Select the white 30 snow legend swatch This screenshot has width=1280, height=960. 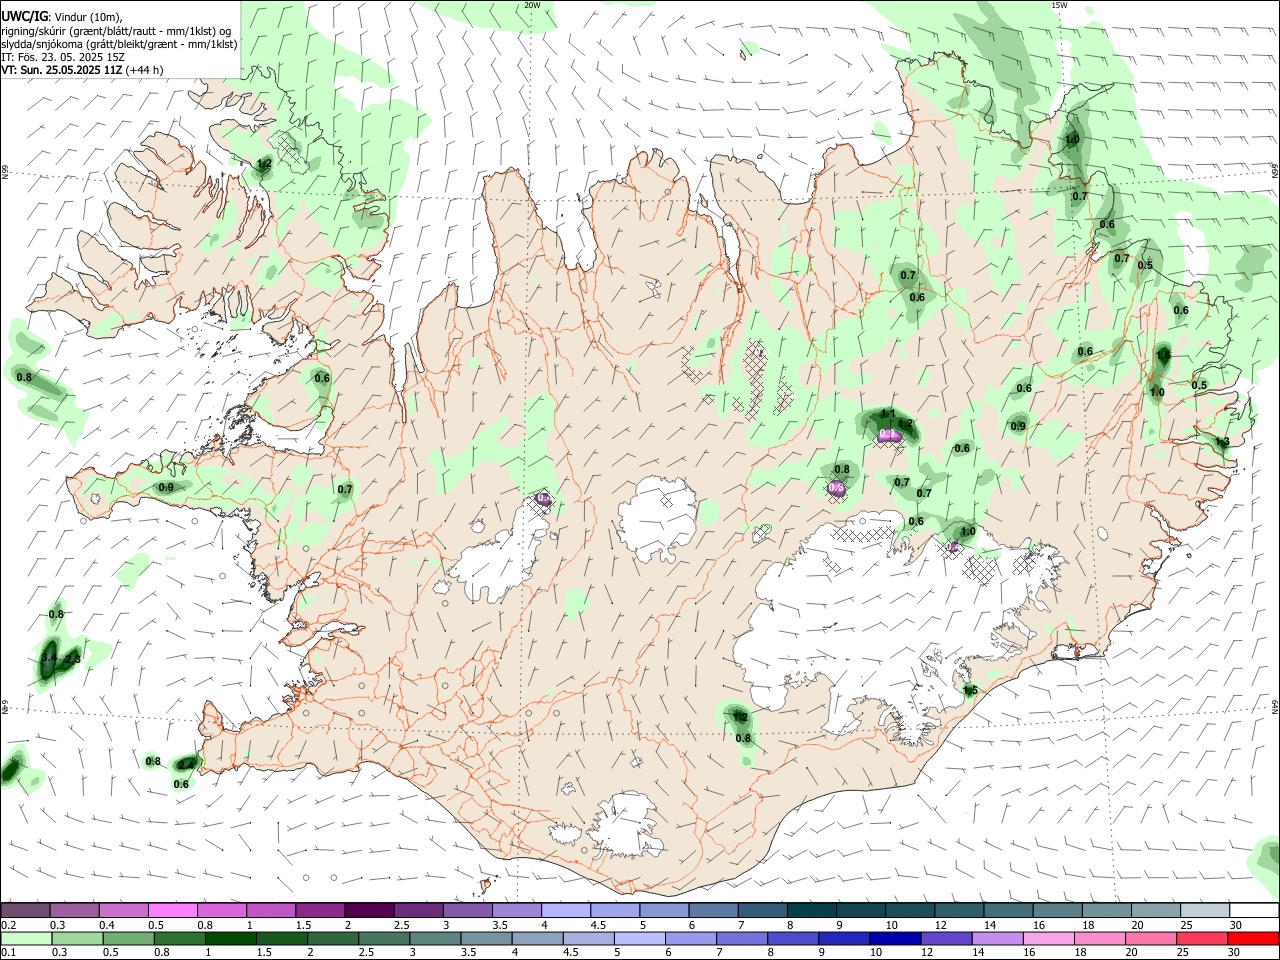pyautogui.click(x=1254, y=911)
